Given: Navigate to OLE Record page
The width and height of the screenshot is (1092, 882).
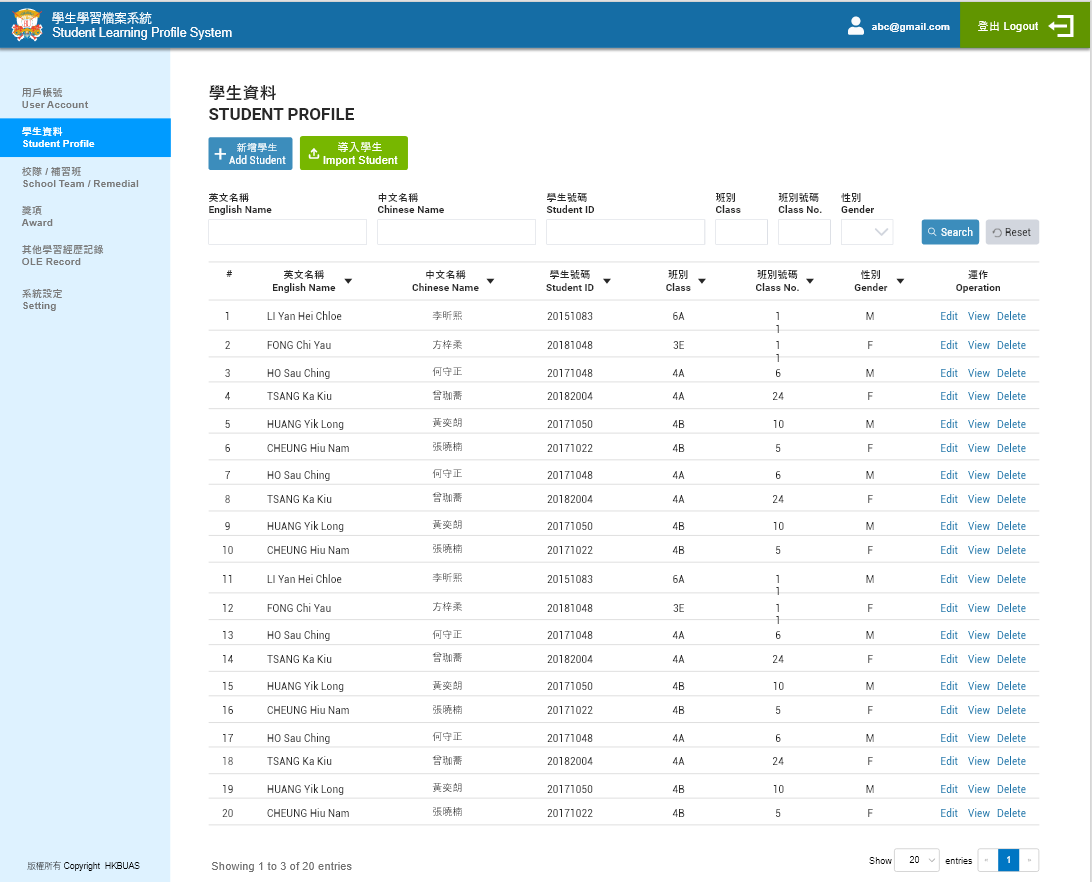Looking at the screenshot, I should click(x=62, y=255).
